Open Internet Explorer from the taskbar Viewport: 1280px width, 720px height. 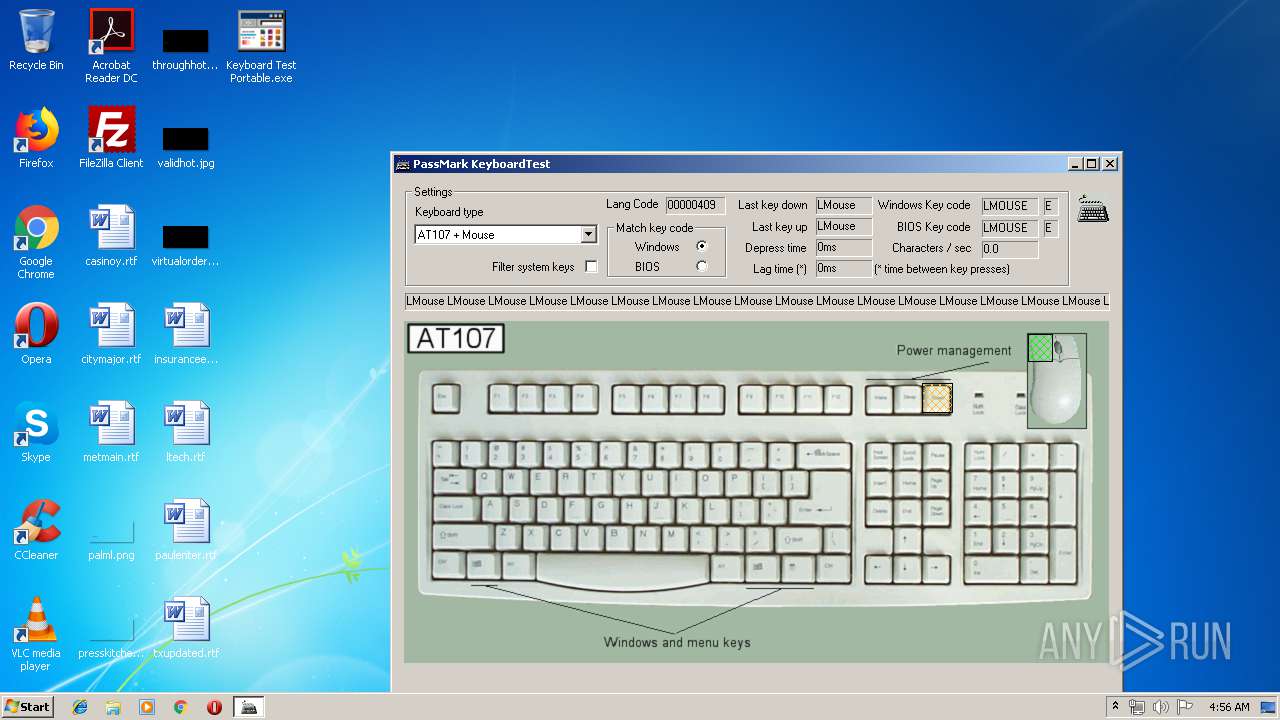80,707
